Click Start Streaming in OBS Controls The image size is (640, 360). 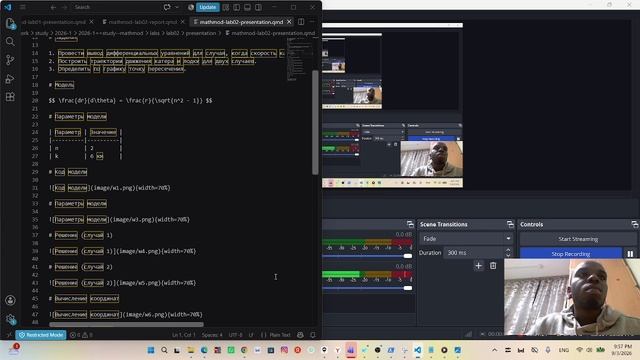[578, 239]
